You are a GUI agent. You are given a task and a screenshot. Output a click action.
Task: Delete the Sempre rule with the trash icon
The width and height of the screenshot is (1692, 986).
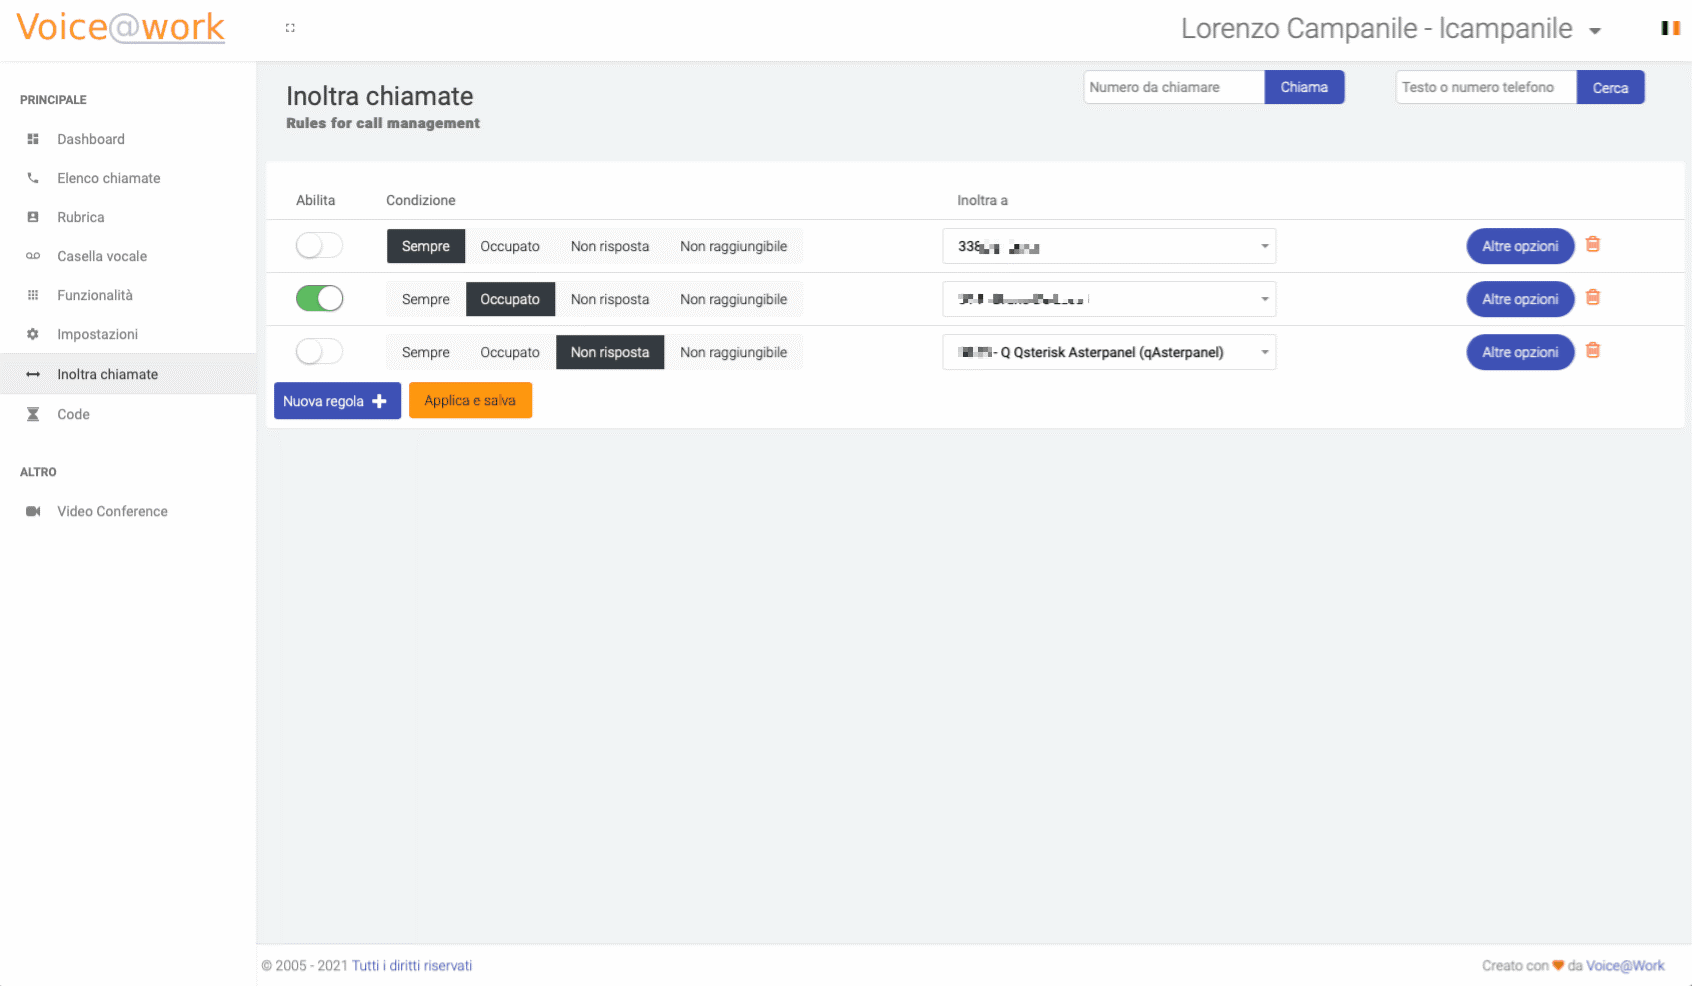point(1593,245)
